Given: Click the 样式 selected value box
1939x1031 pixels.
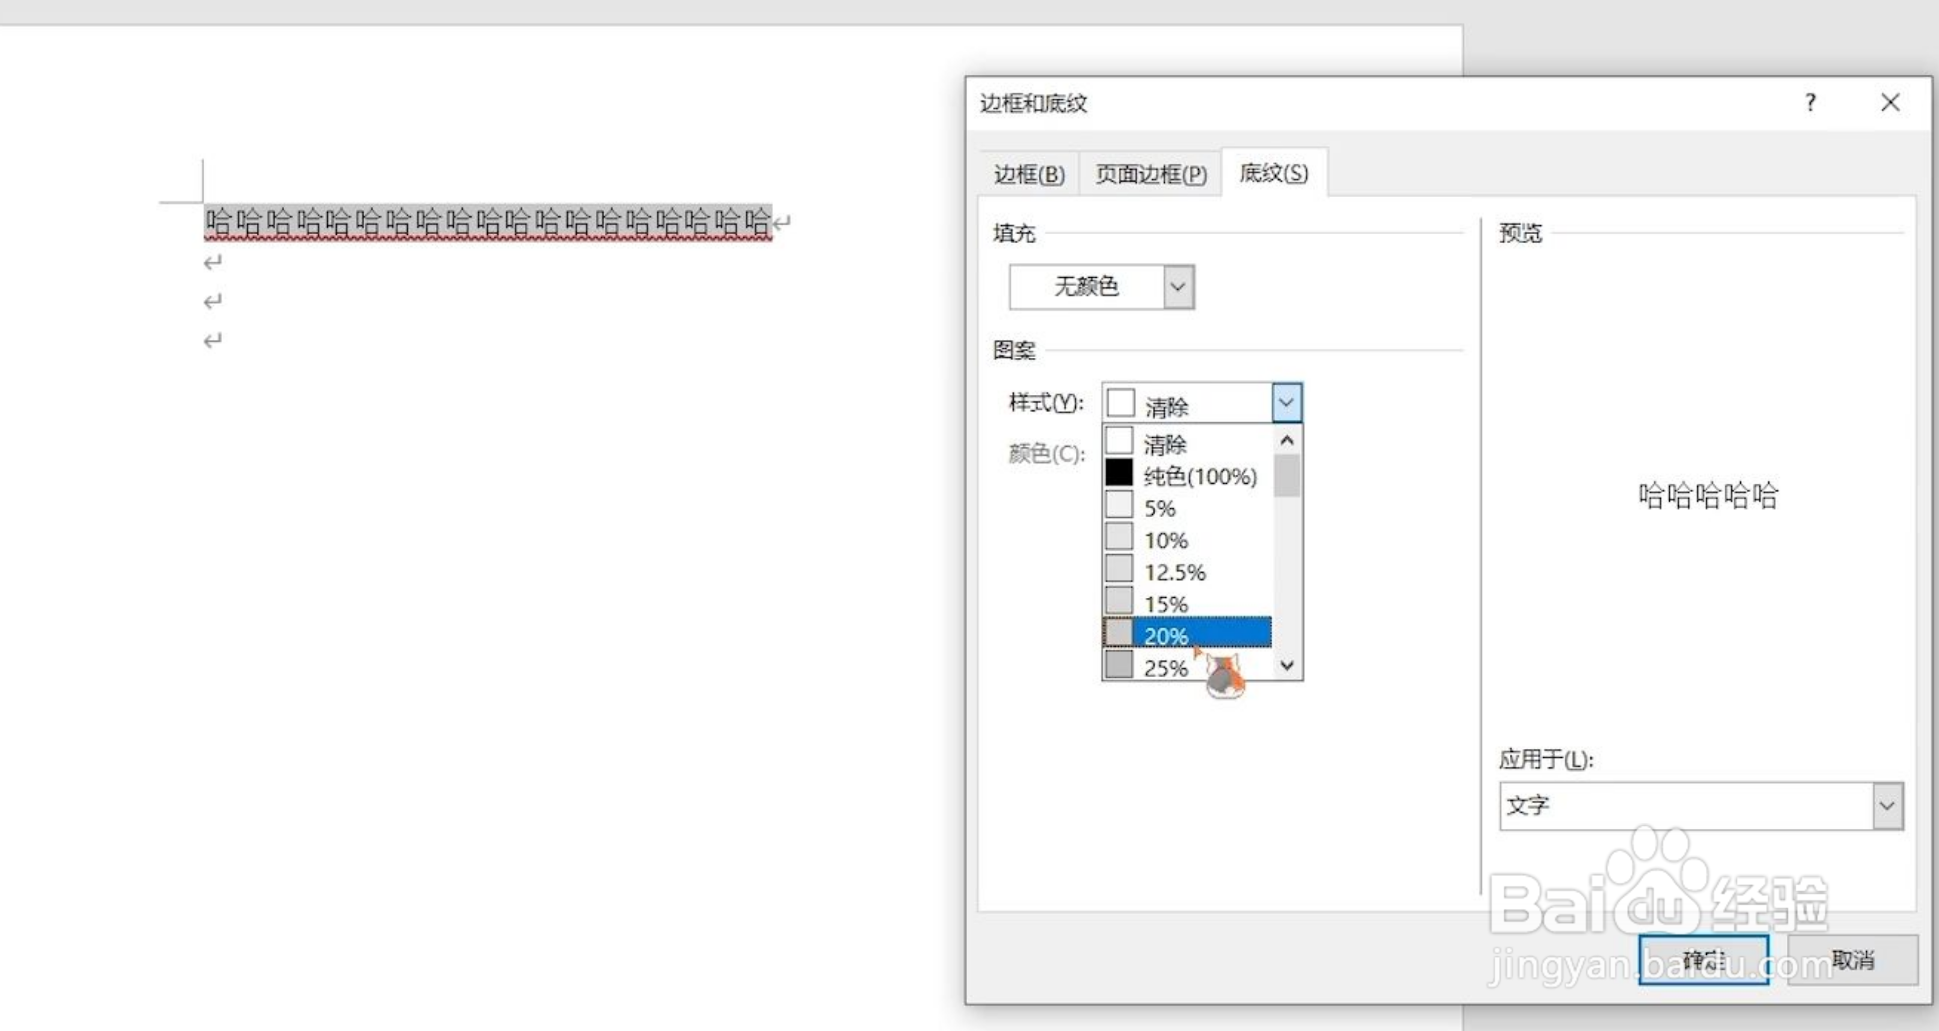Looking at the screenshot, I should 1187,403.
